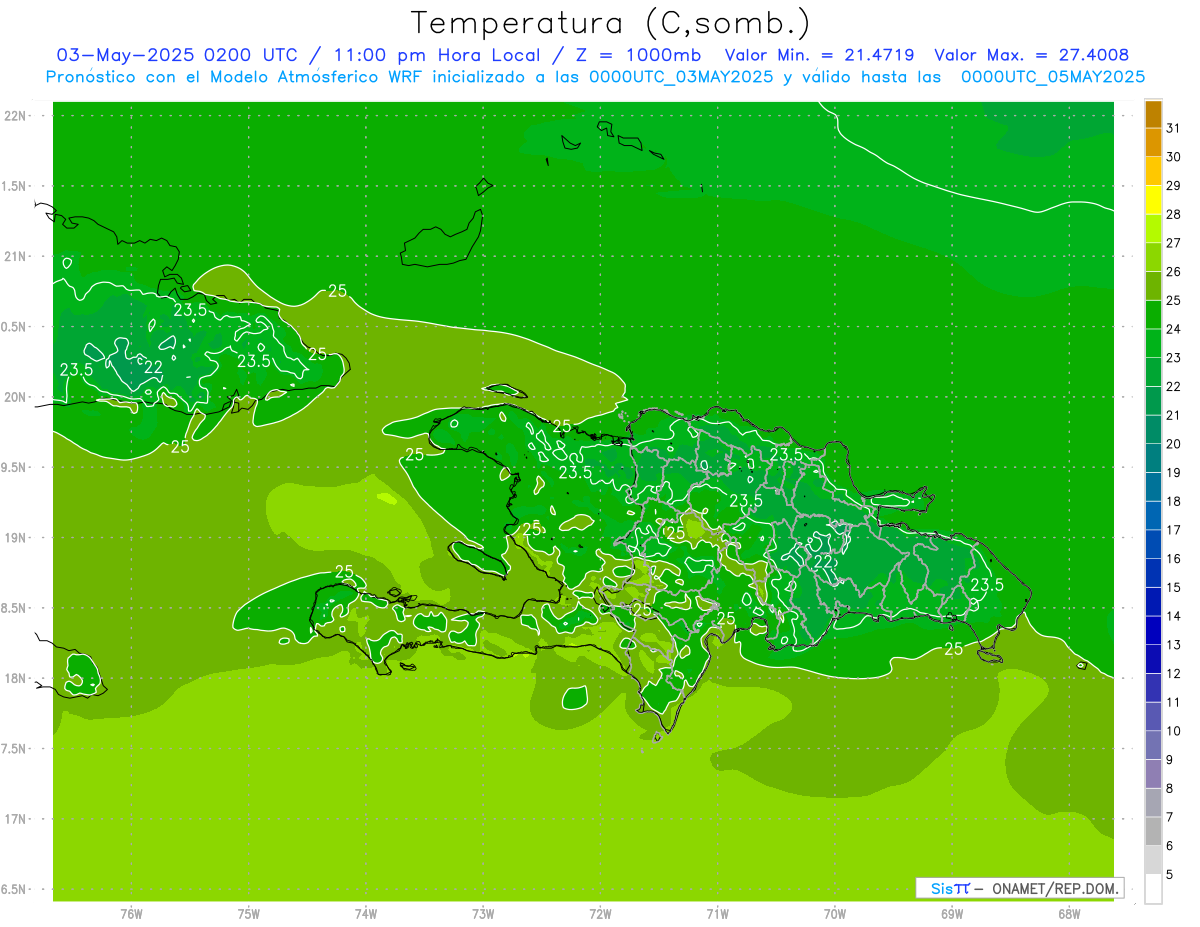1200x927 pixels.
Task: Click the "22" contour label over Dominican Republic
Action: coord(823,562)
